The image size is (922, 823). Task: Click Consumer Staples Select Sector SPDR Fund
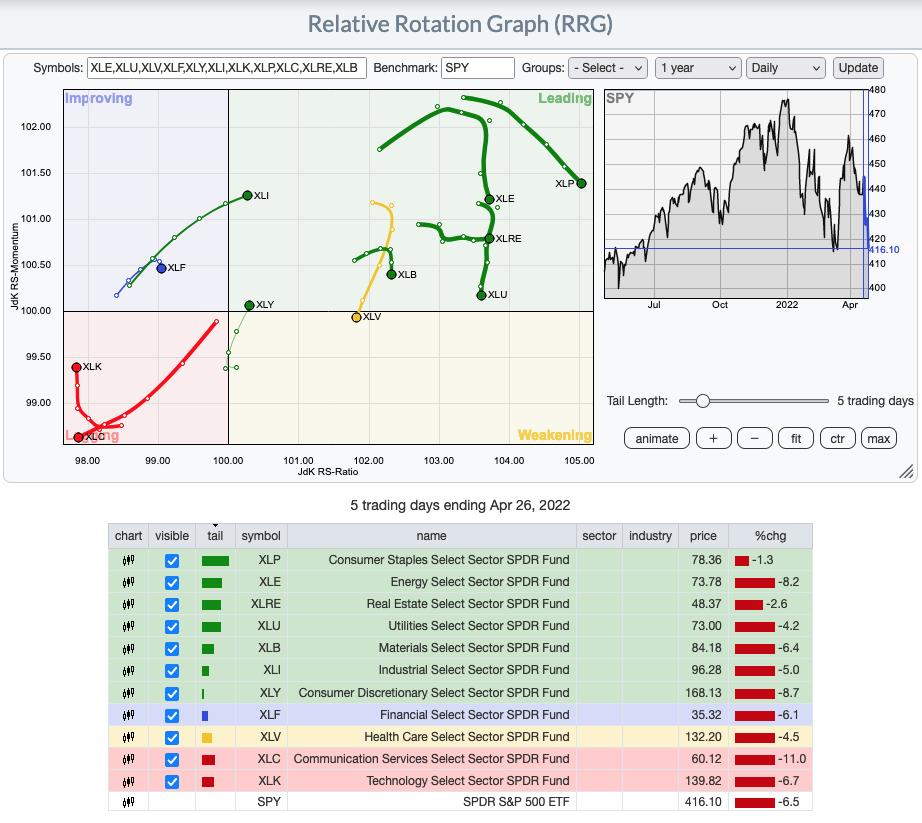click(449, 560)
